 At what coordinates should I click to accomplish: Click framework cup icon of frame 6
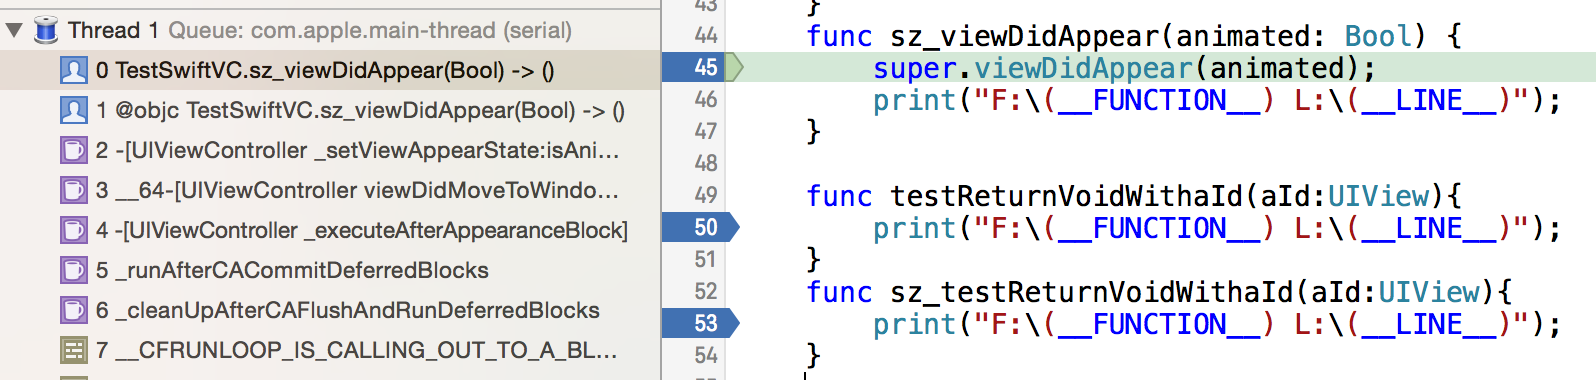74,310
